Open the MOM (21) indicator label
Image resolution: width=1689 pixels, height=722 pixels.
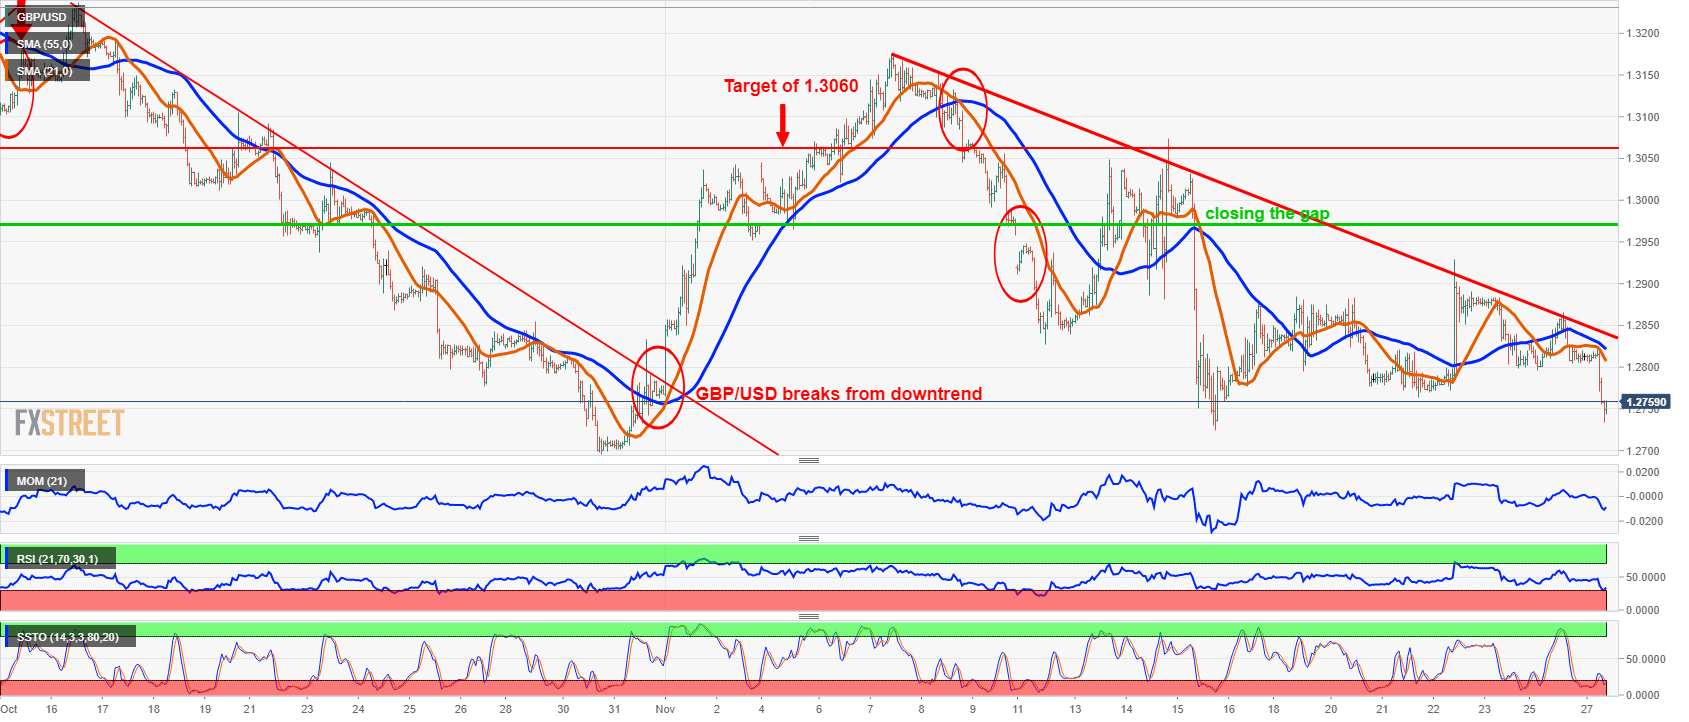[44, 481]
